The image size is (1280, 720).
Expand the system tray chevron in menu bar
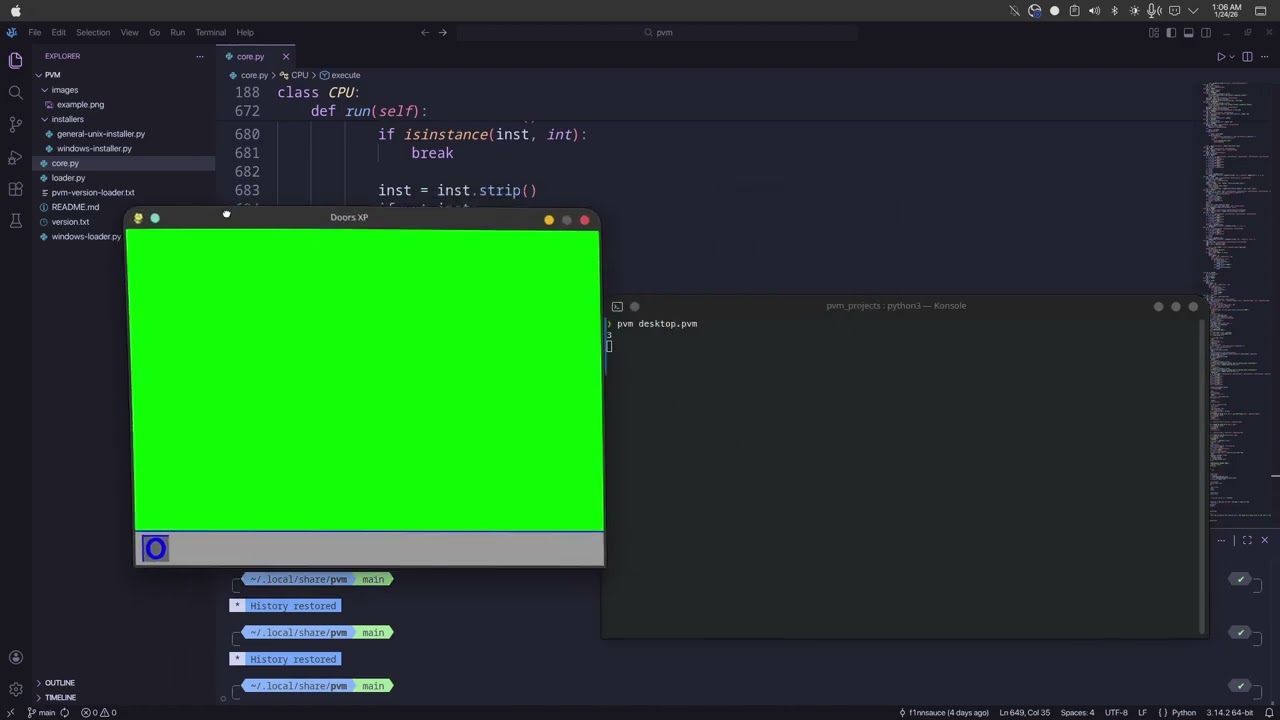1193,11
